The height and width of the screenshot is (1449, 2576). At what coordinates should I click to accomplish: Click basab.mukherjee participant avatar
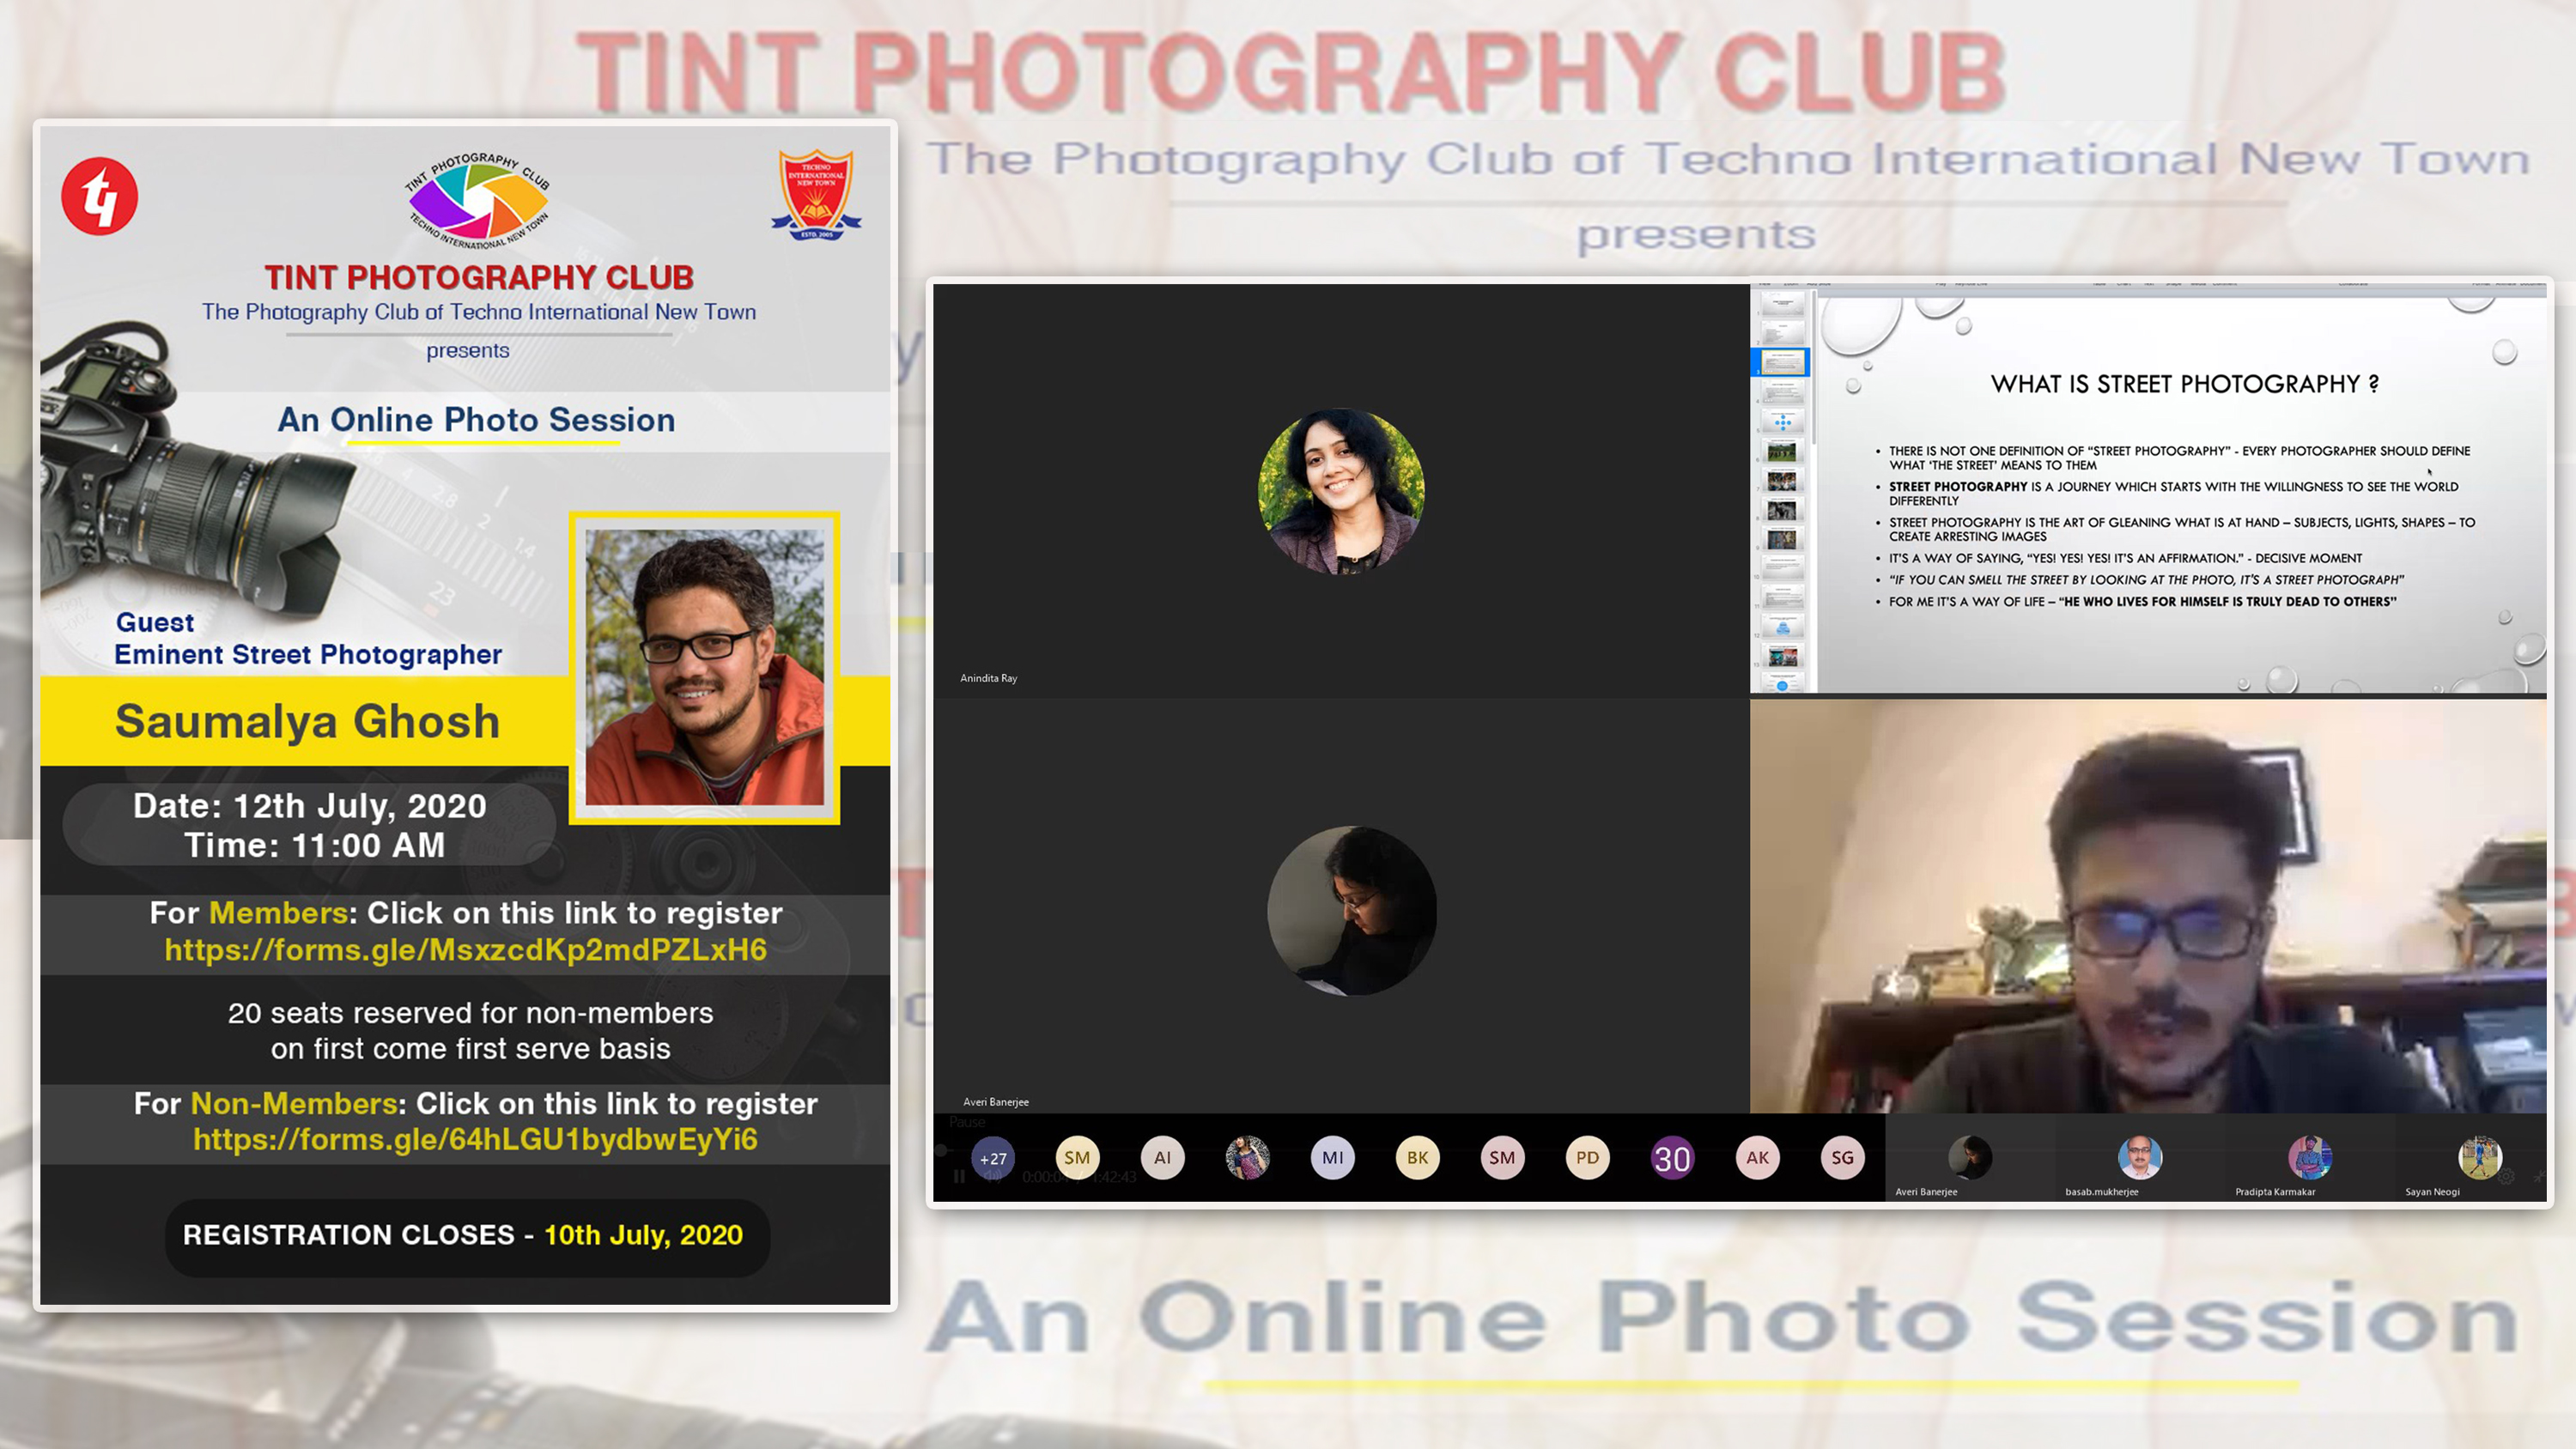(x=2140, y=1157)
